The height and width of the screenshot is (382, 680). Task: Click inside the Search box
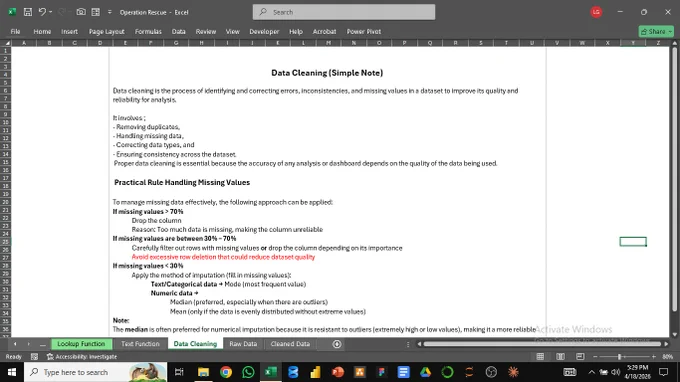tap(344, 12)
